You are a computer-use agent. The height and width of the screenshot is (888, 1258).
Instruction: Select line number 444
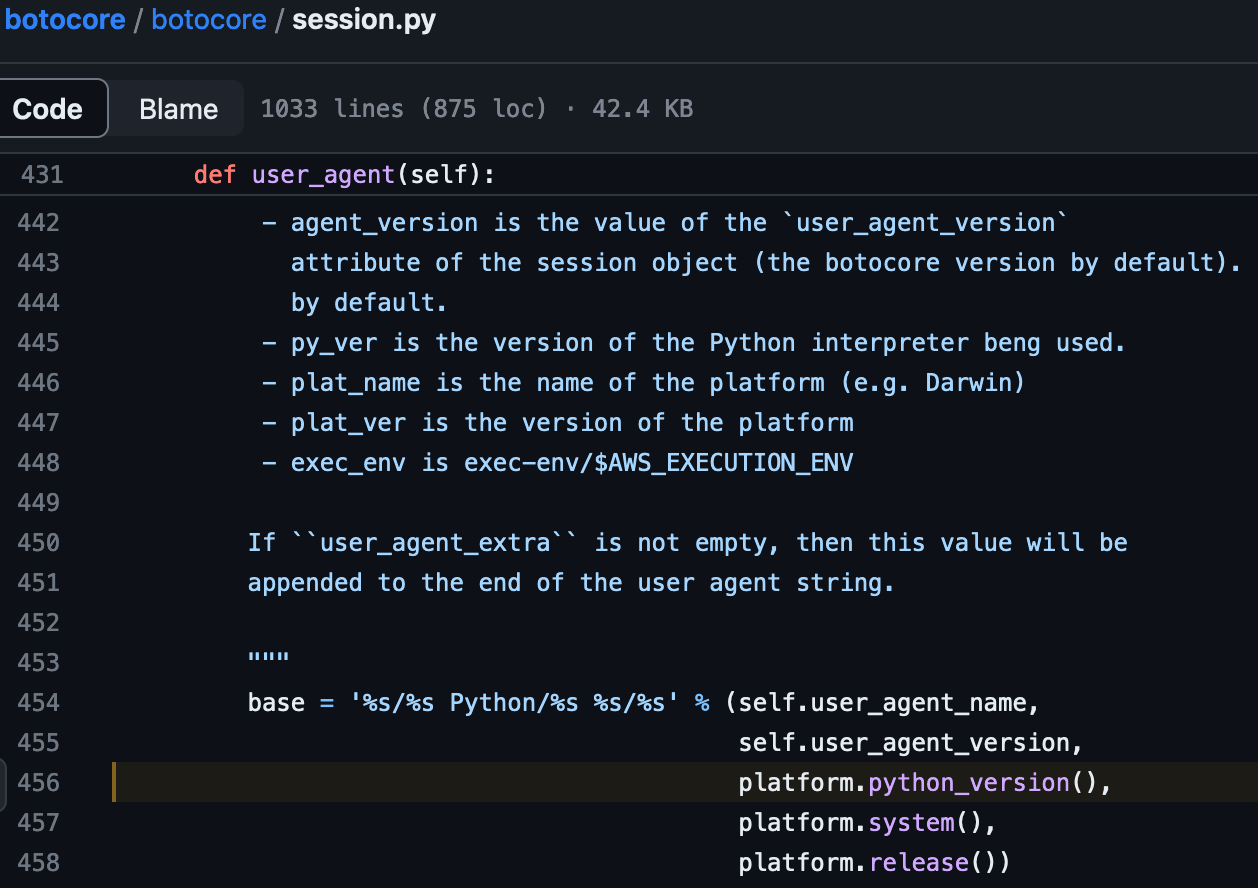(x=39, y=302)
